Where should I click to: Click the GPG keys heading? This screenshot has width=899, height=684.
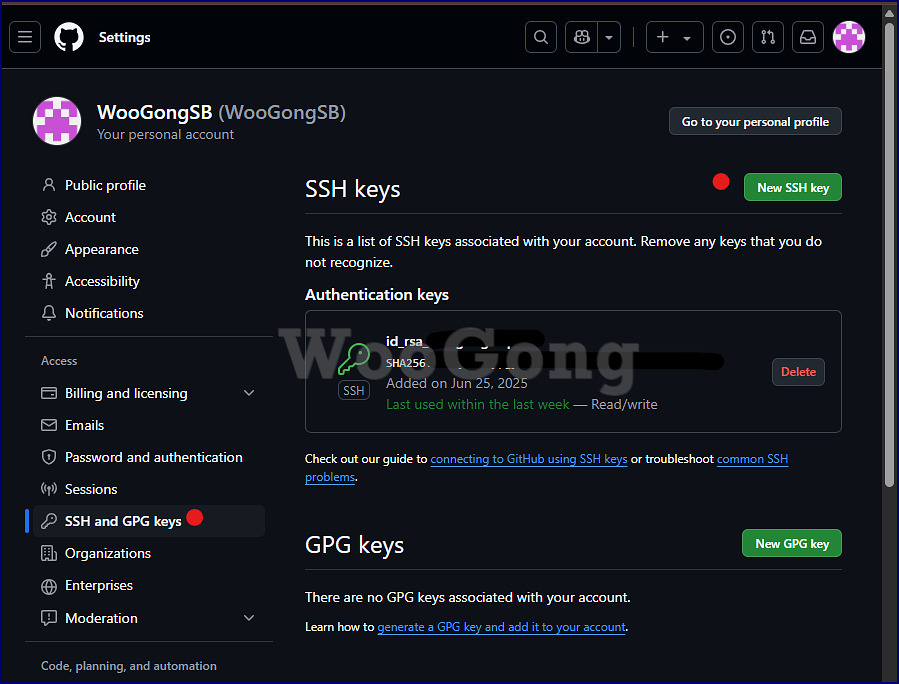354,545
